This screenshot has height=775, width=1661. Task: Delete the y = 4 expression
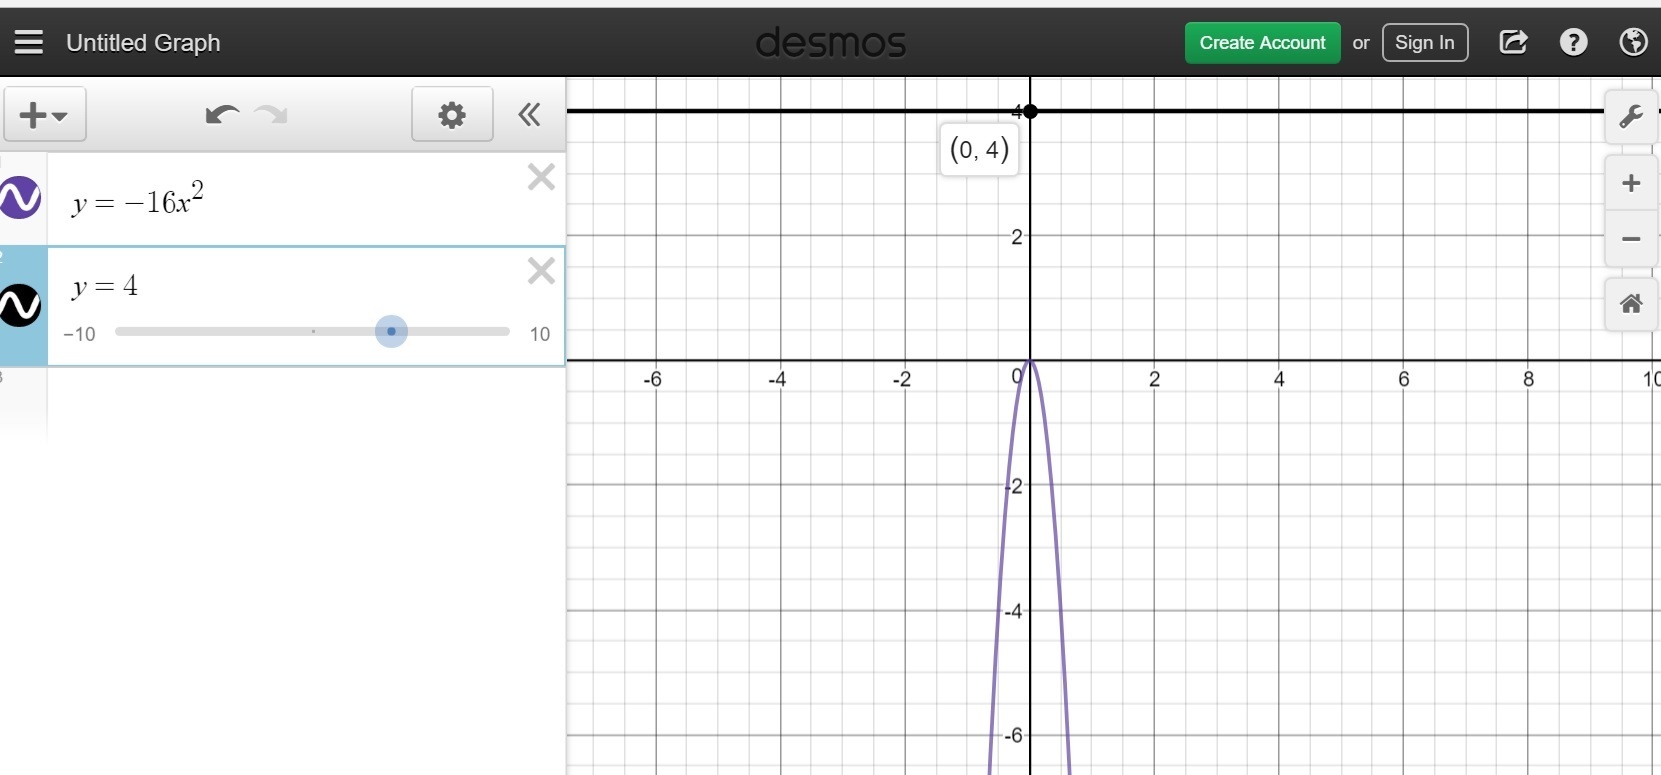coord(541,271)
